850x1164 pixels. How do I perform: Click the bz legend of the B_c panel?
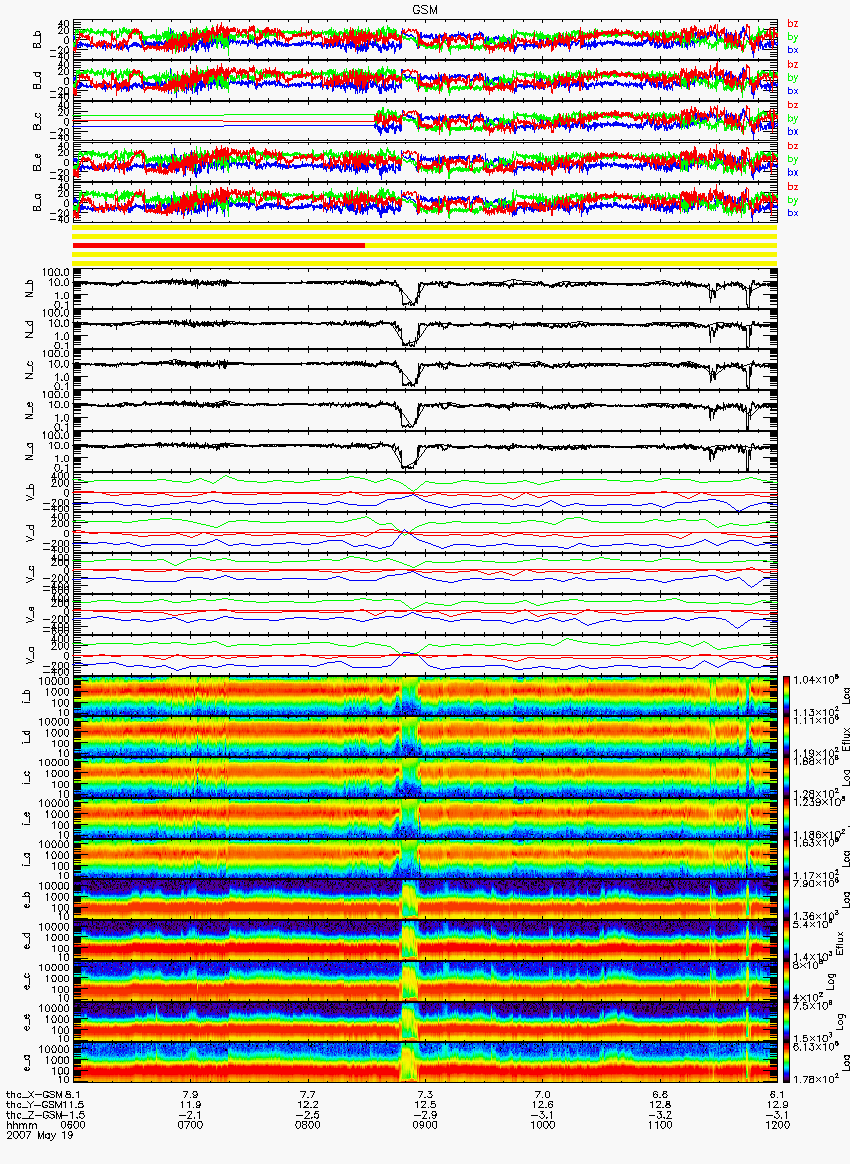[x=793, y=105]
